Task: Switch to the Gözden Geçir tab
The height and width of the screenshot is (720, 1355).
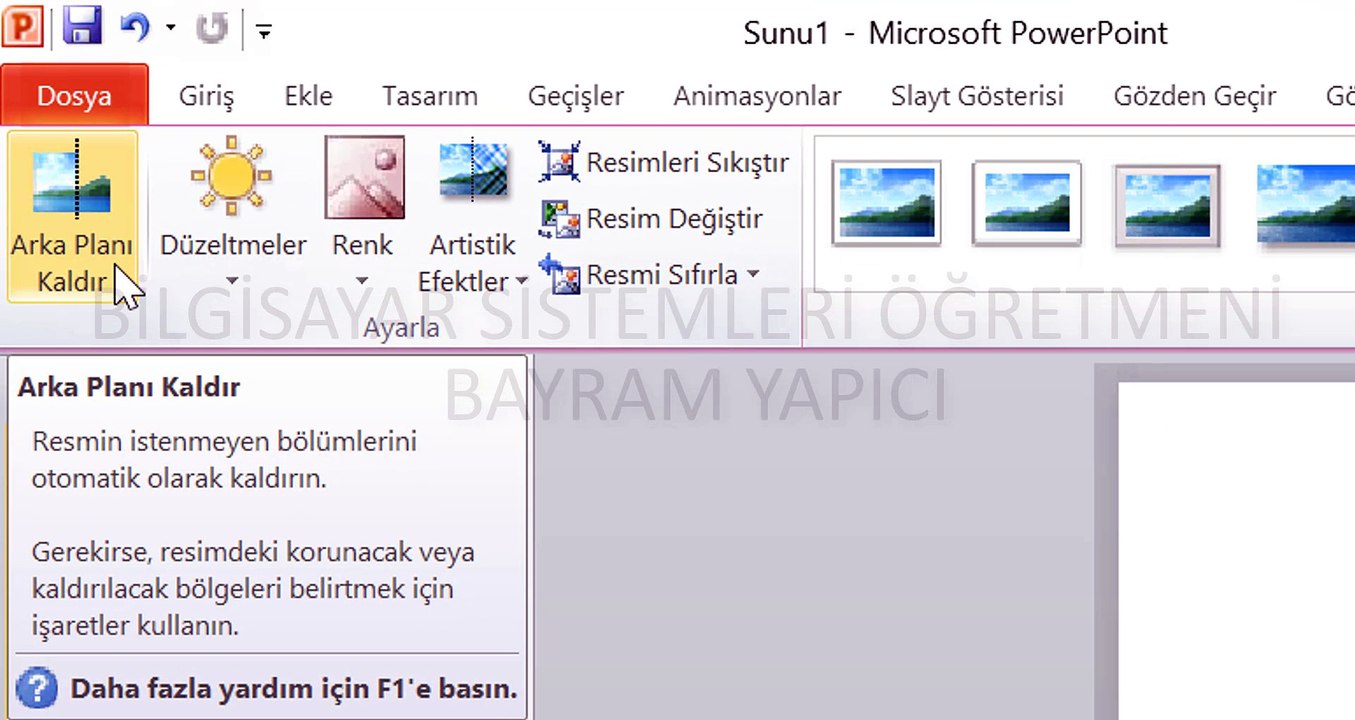Action: pyautogui.click(x=1195, y=97)
